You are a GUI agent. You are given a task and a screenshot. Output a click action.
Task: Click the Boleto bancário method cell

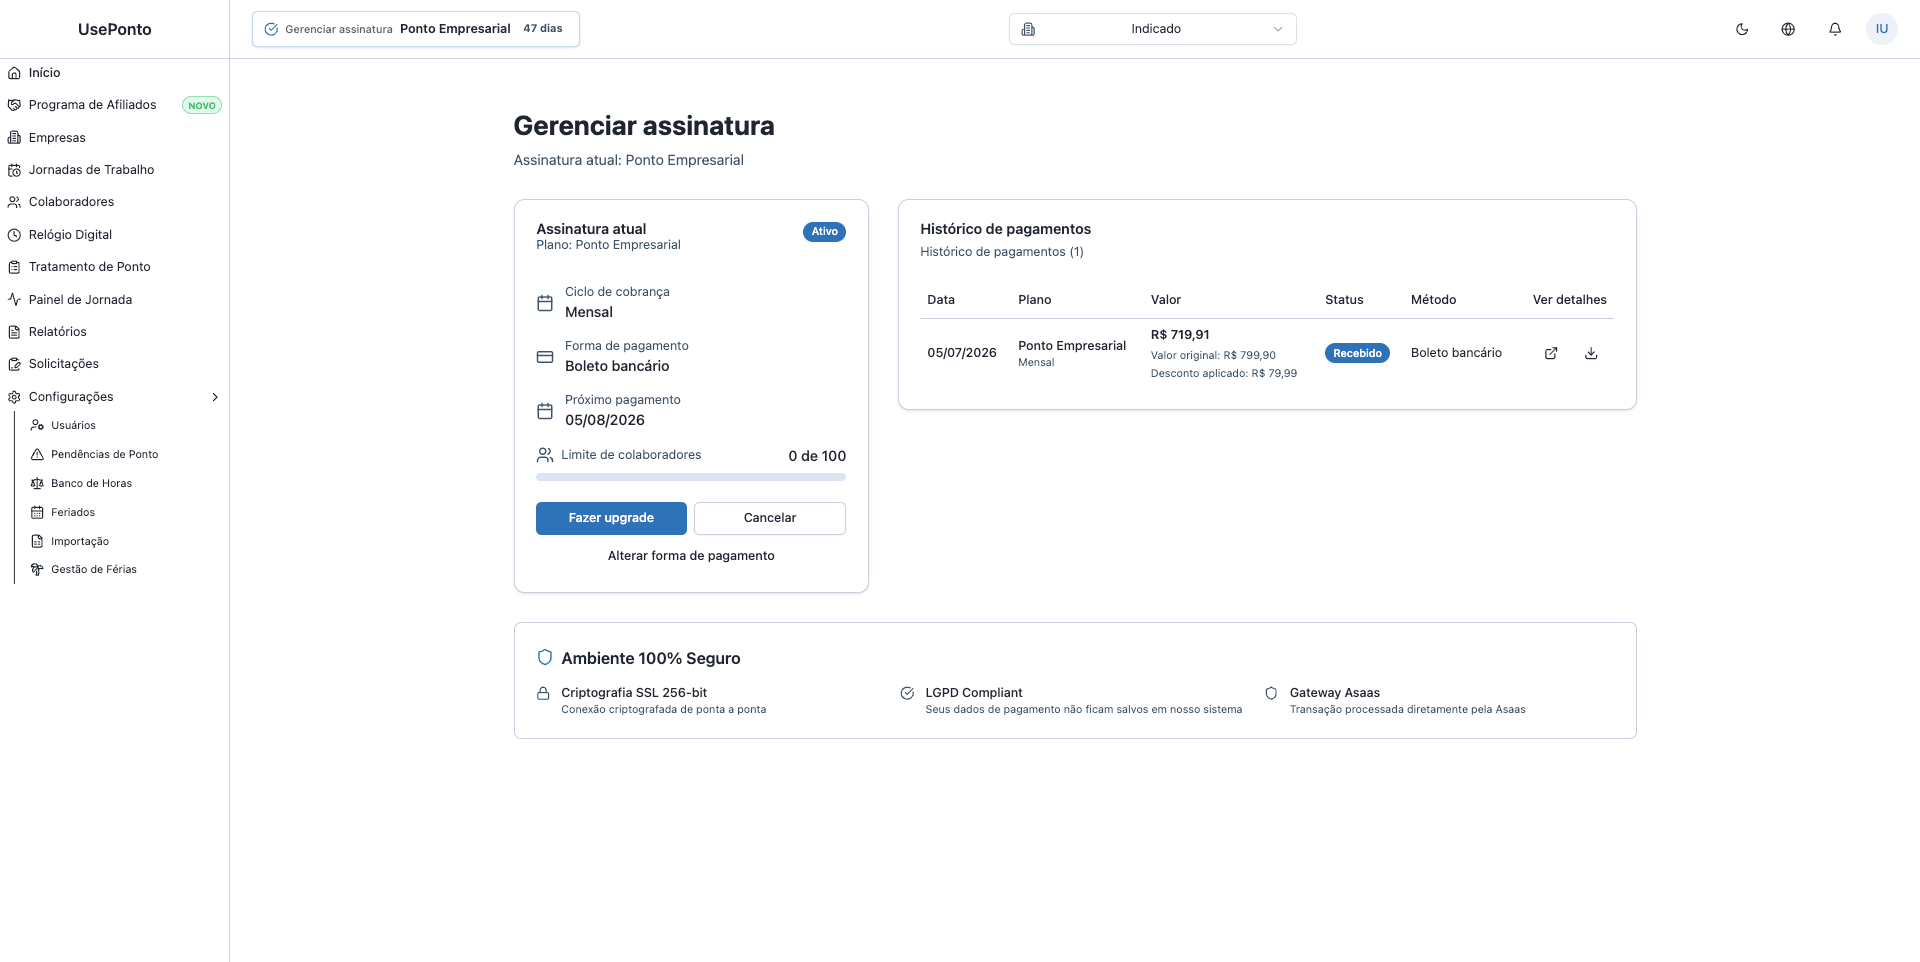(x=1456, y=353)
